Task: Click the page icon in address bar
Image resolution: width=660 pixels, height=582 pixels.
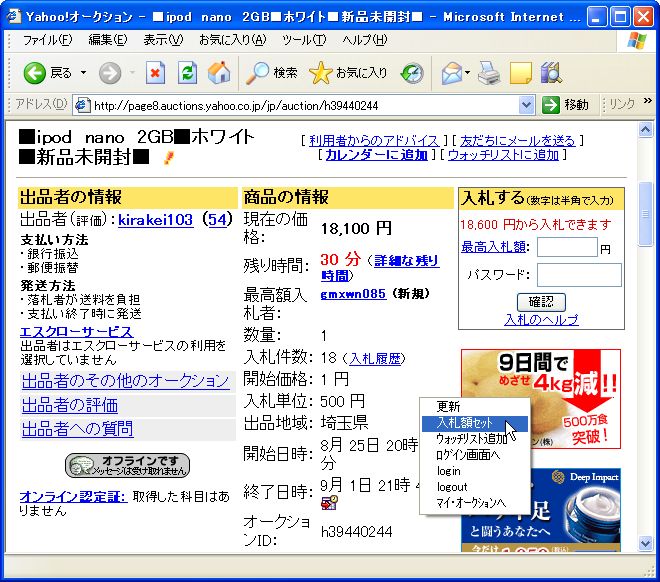Action: [x=83, y=105]
